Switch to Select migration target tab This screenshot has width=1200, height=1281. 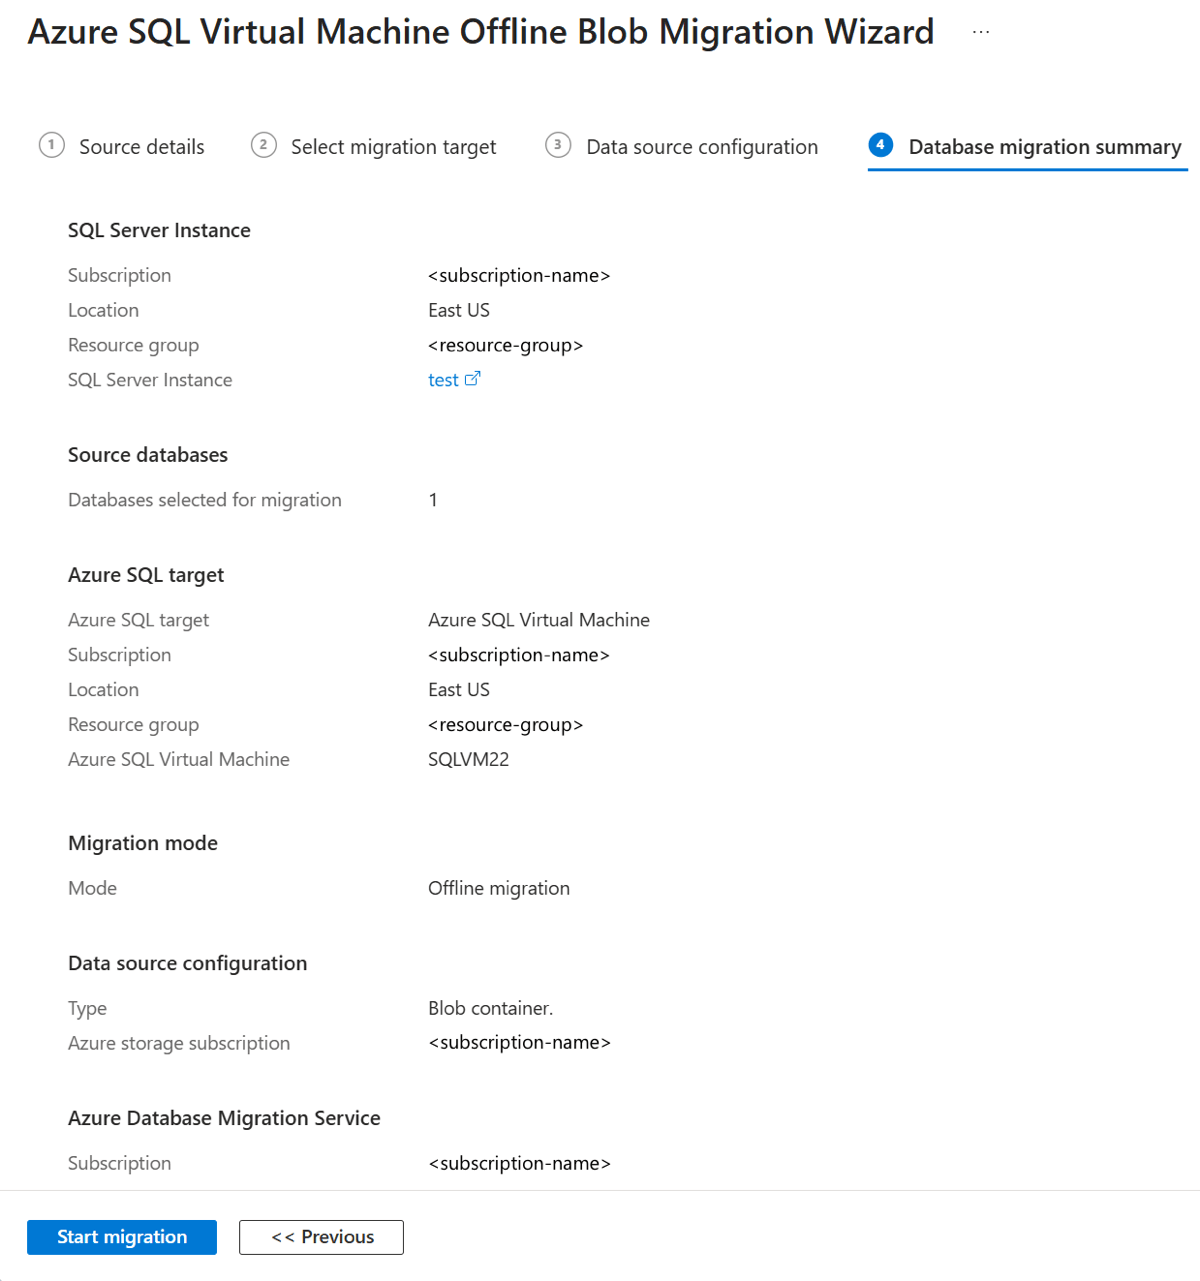pos(393,147)
